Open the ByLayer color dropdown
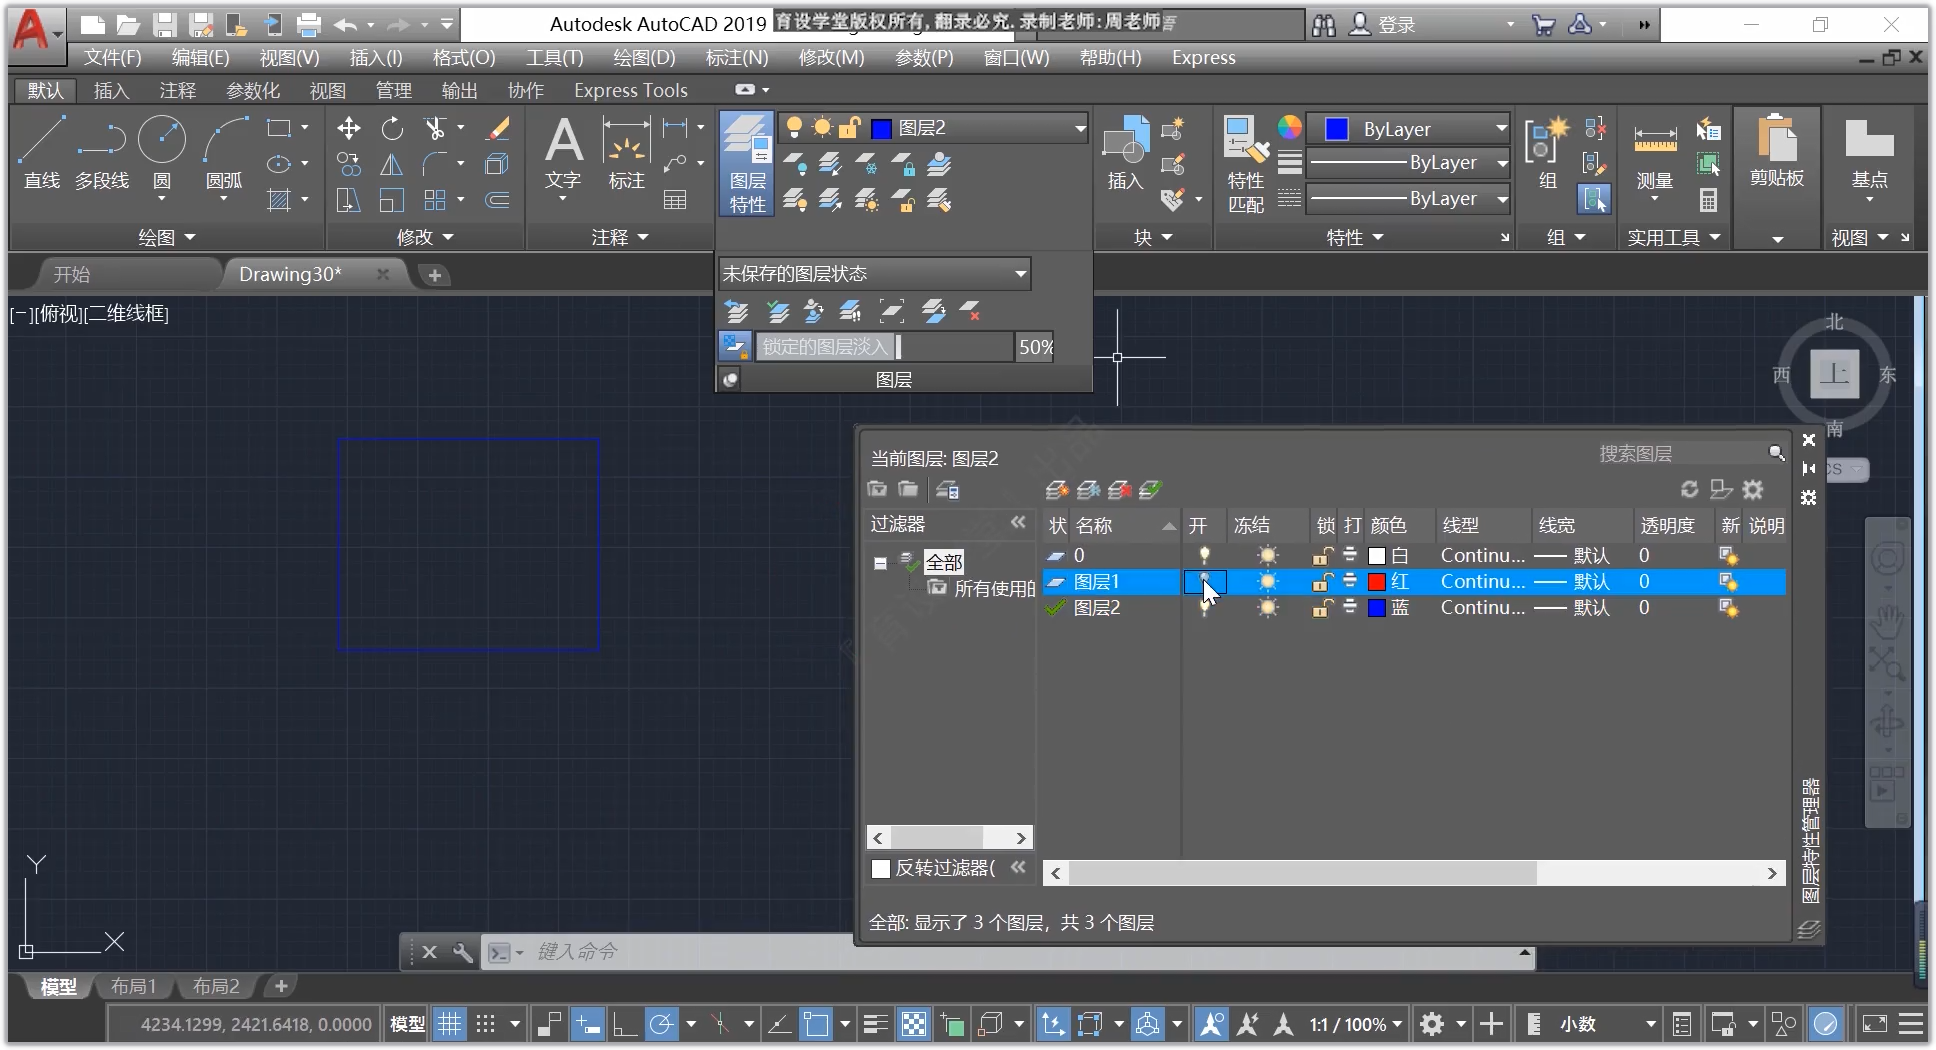The height and width of the screenshot is (1050, 1936). click(1501, 128)
